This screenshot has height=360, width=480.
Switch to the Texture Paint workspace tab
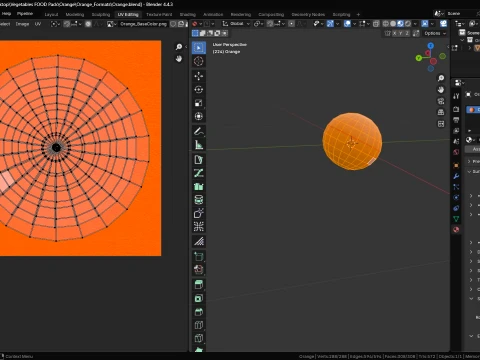click(159, 14)
